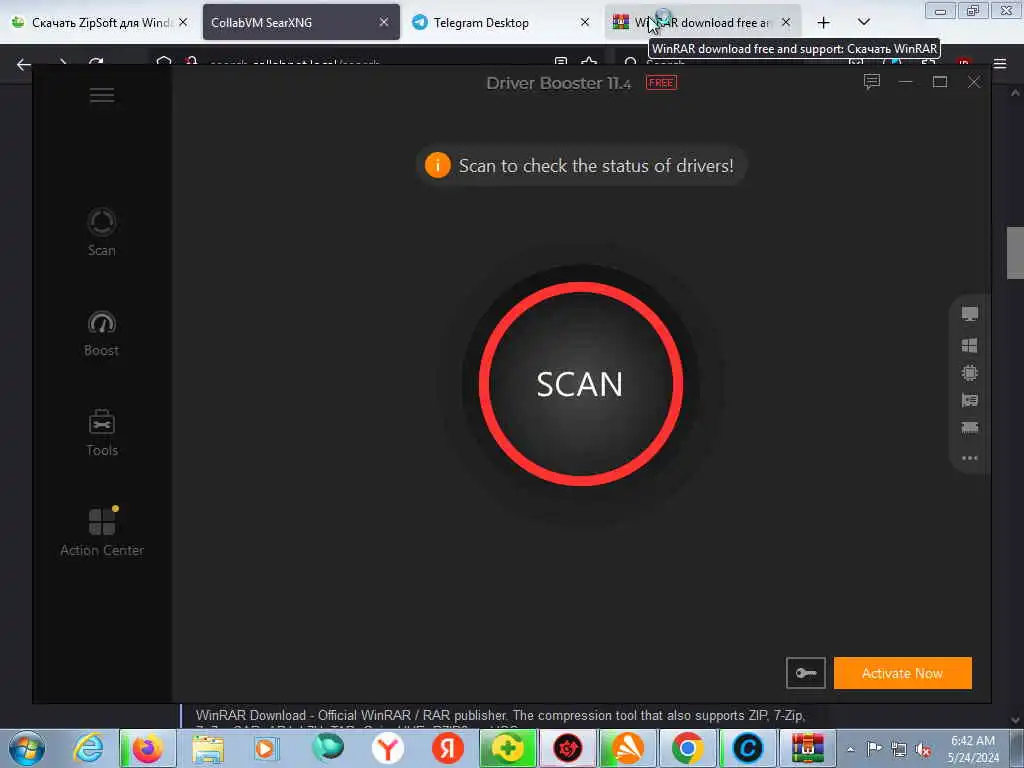Open the feedback chat icon in title bar

tap(872, 82)
